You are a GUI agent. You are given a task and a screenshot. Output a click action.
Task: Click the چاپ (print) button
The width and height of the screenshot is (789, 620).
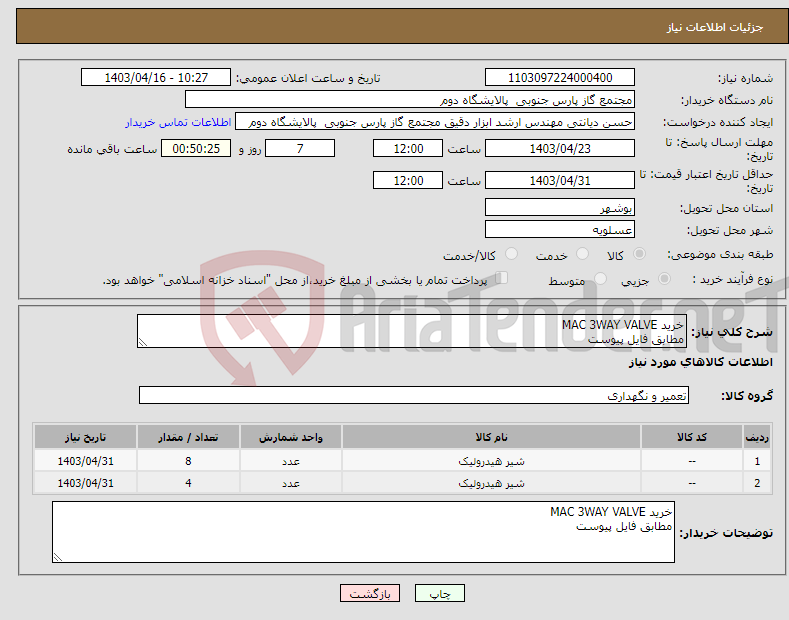[439, 593]
